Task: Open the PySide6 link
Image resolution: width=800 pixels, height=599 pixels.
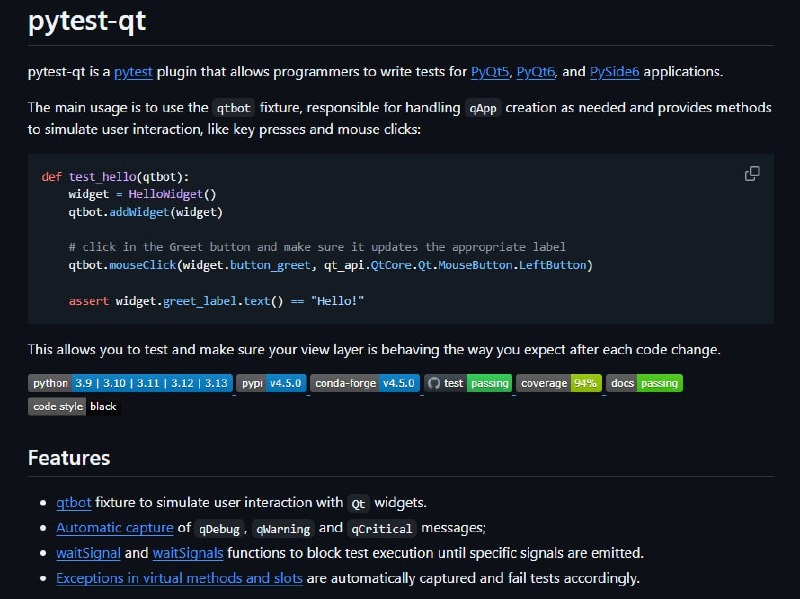Action: [x=614, y=71]
